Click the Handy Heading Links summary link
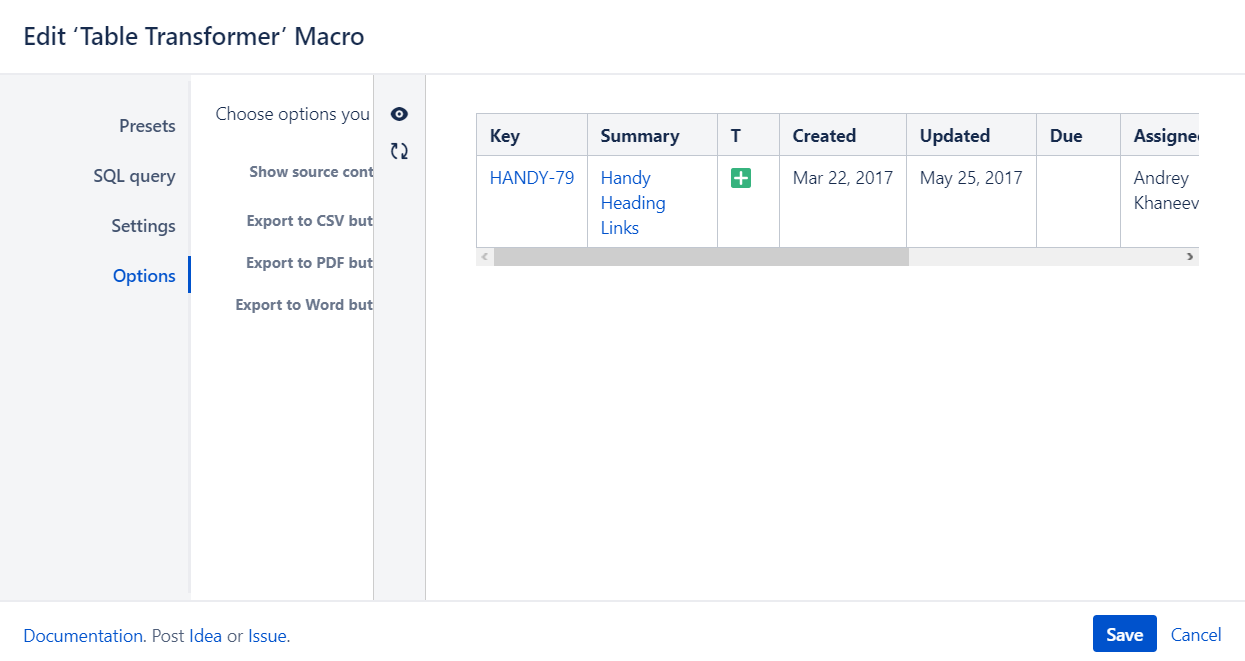 632,202
